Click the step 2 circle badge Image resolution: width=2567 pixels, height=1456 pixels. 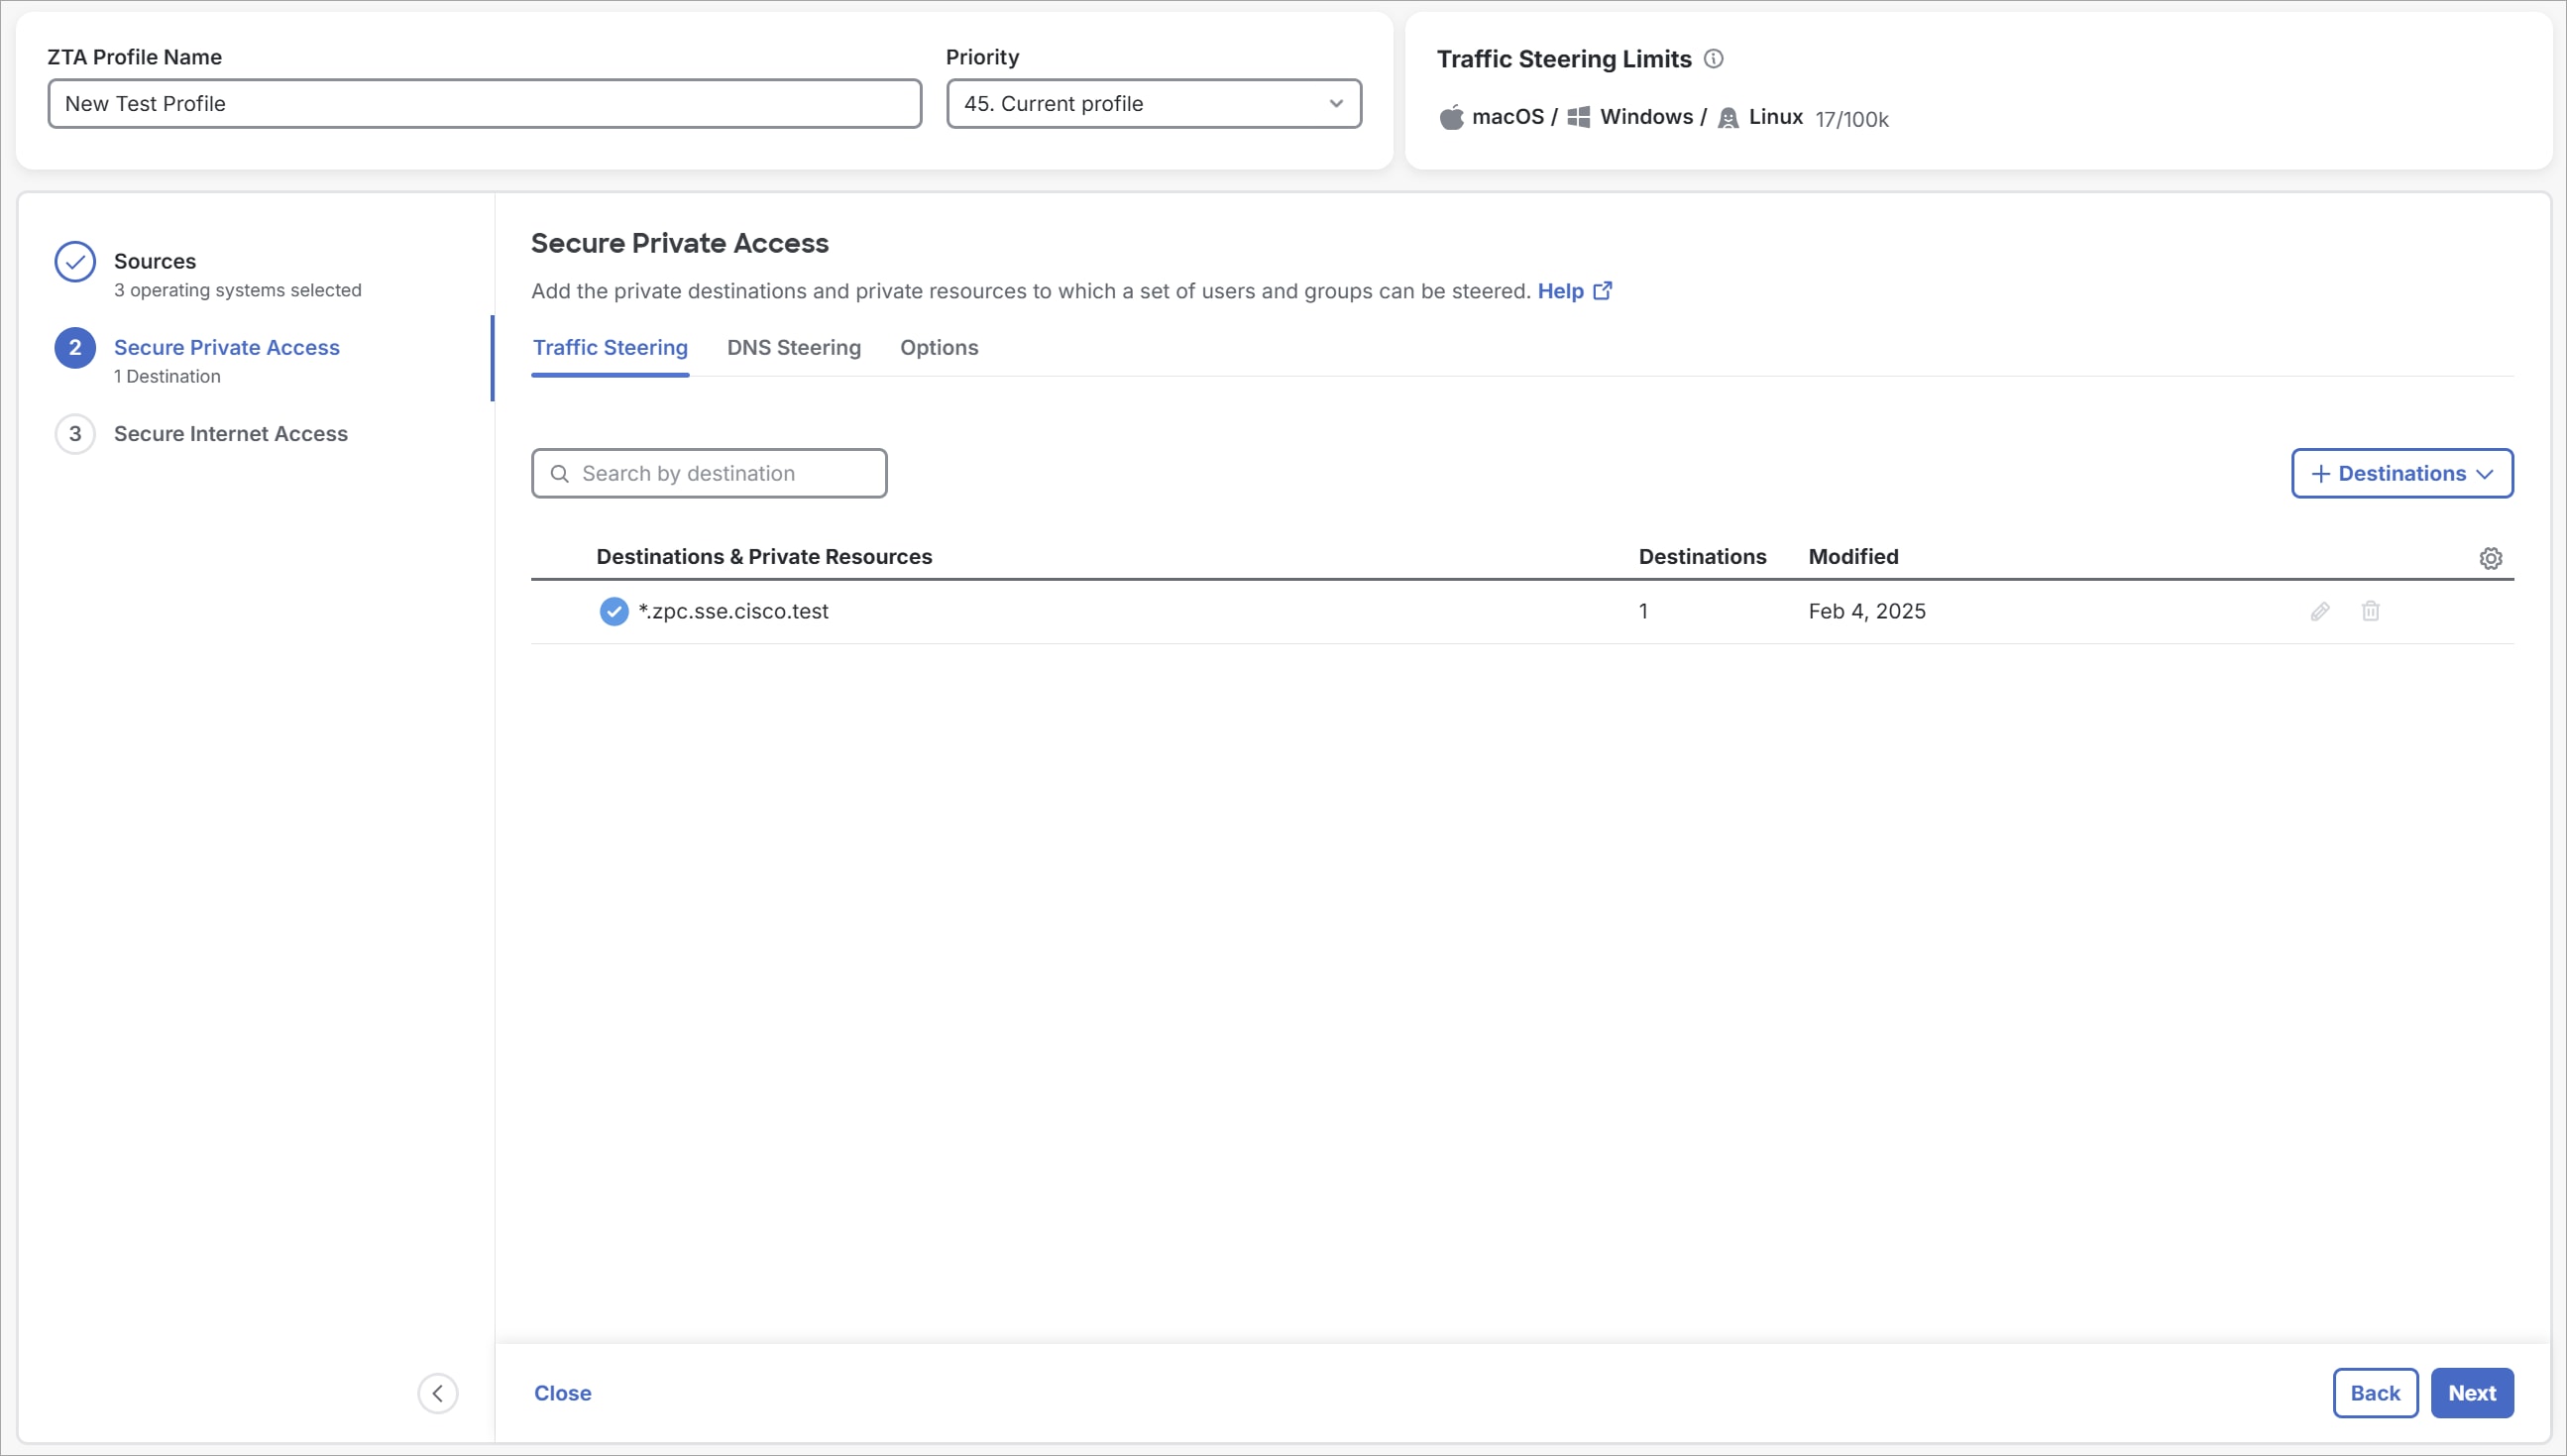(x=75, y=348)
